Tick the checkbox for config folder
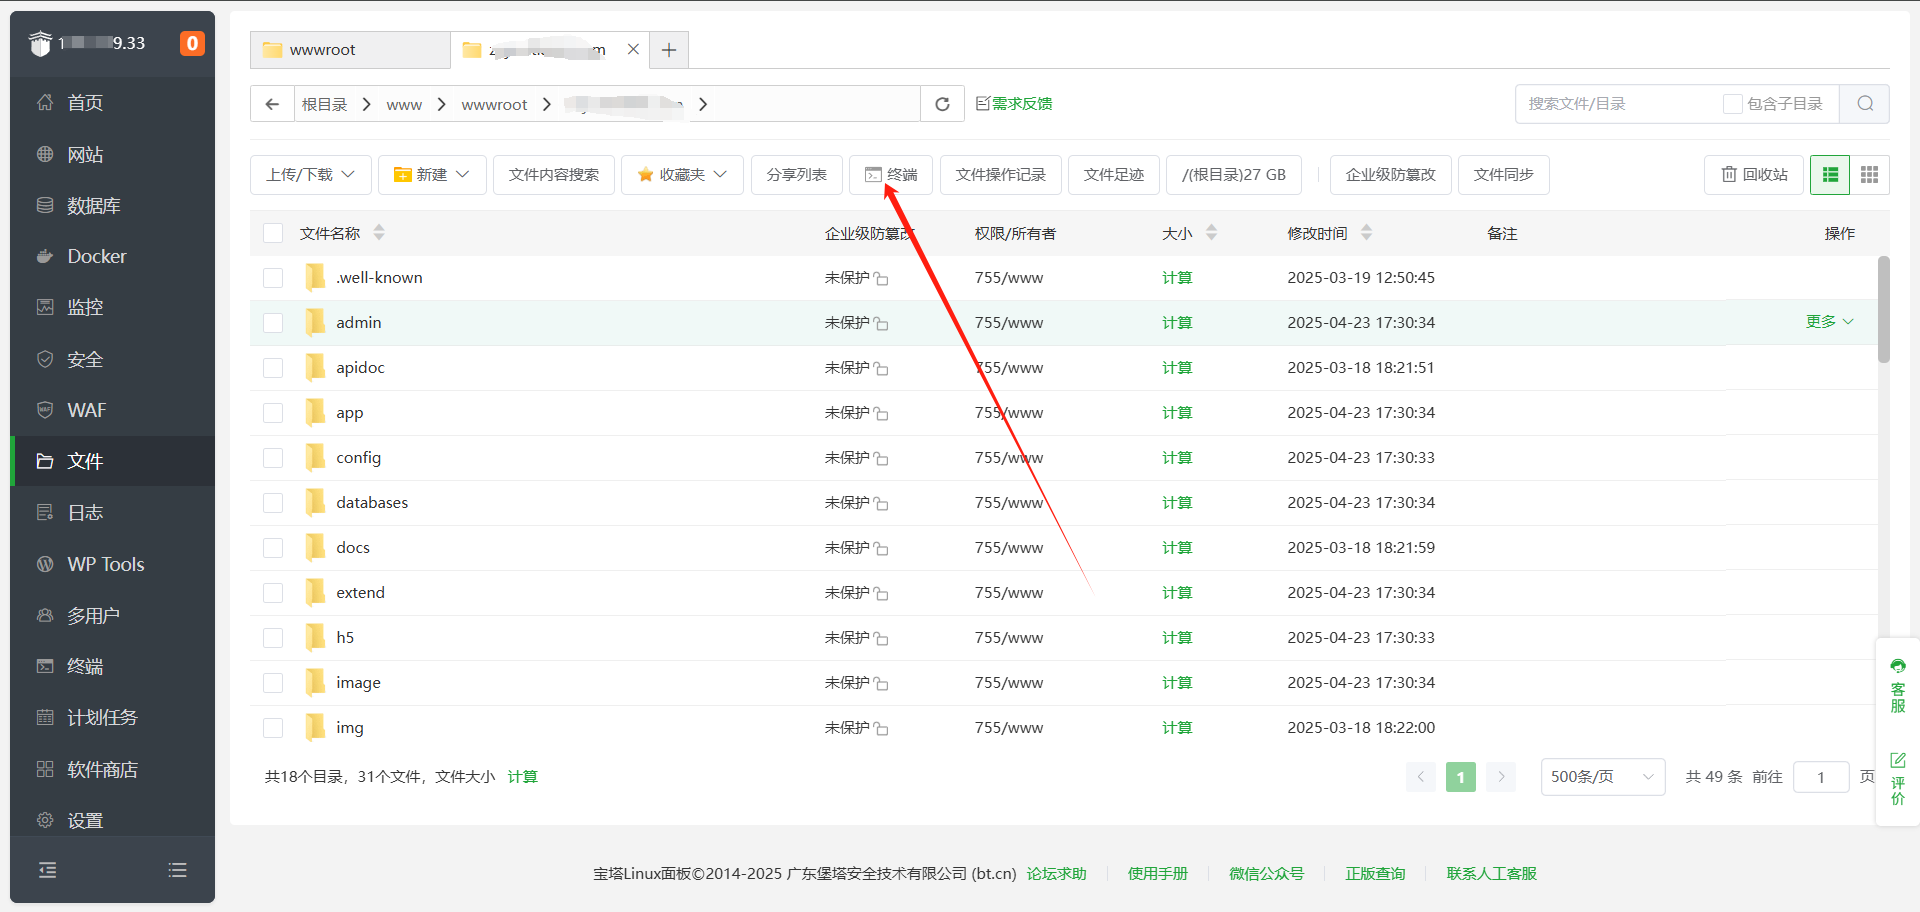Viewport: 1920px width, 912px height. pyautogui.click(x=273, y=458)
